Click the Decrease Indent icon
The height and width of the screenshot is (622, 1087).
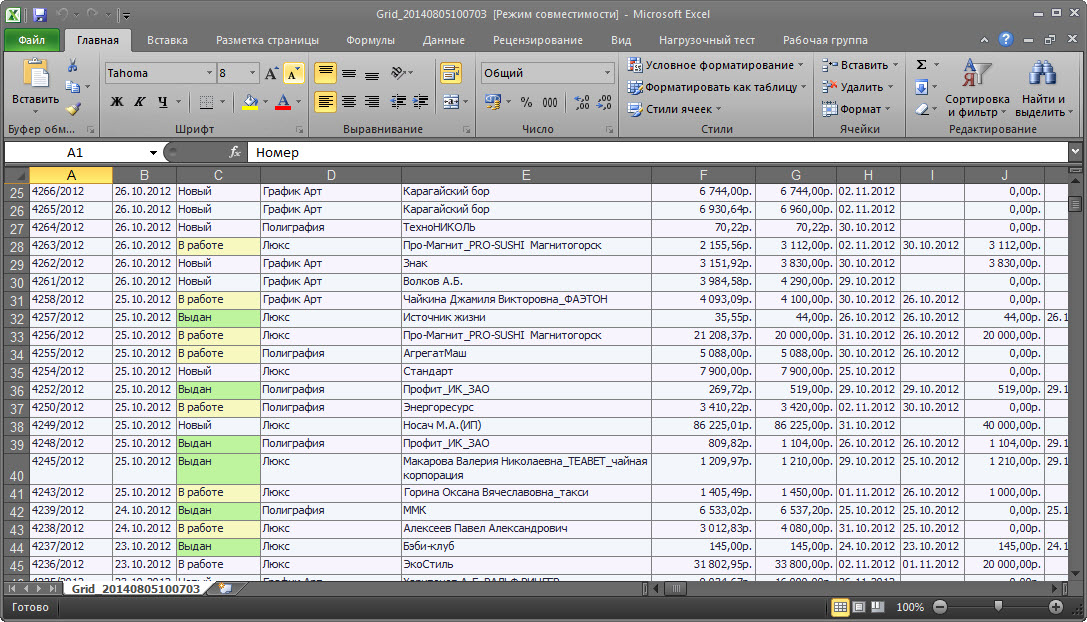[x=398, y=102]
